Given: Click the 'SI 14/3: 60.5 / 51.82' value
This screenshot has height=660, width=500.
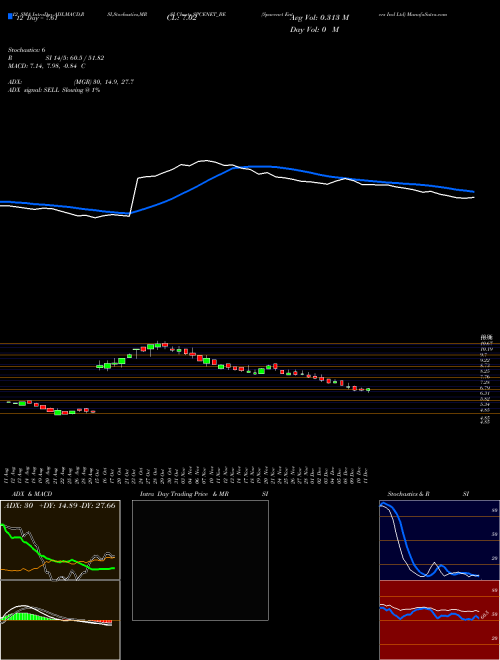Looking at the screenshot, I should click(75, 58).
